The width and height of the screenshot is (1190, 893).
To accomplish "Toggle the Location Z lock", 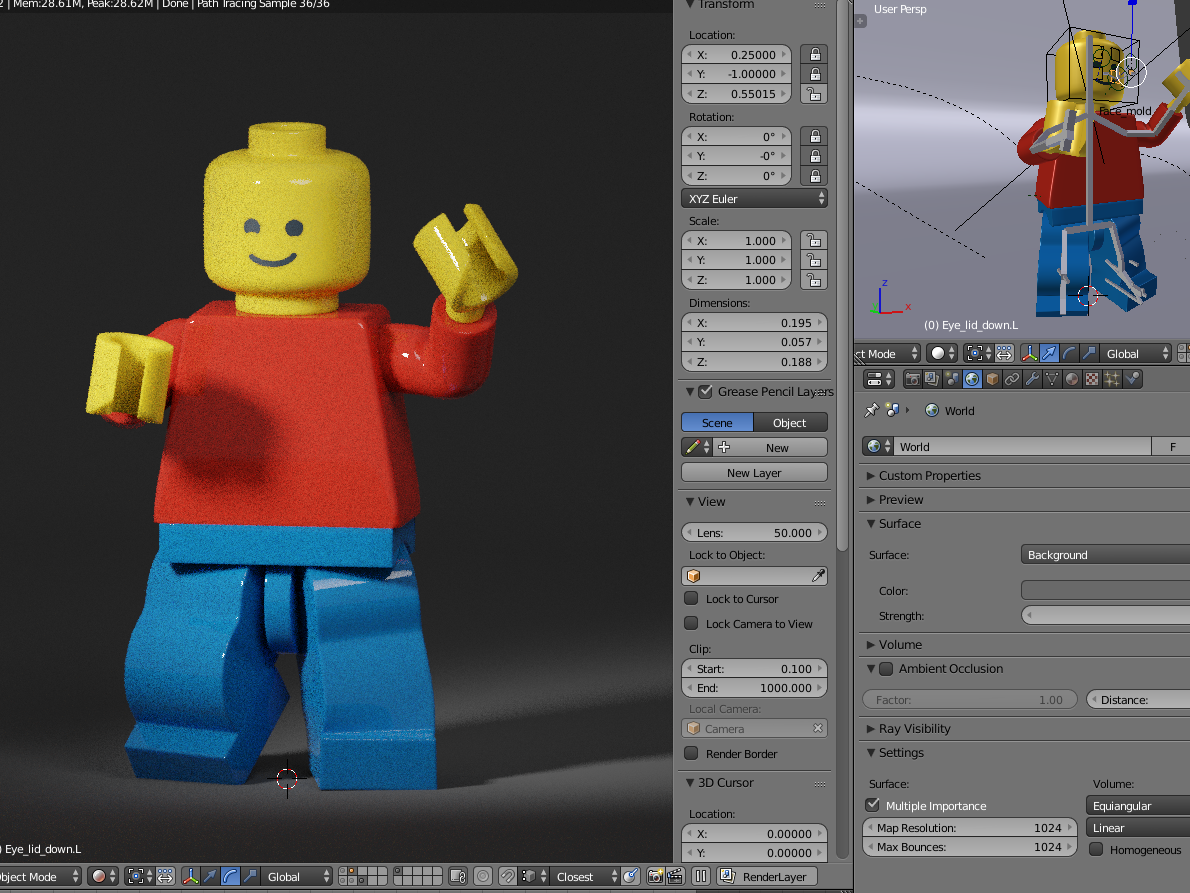I will point(814,94).
